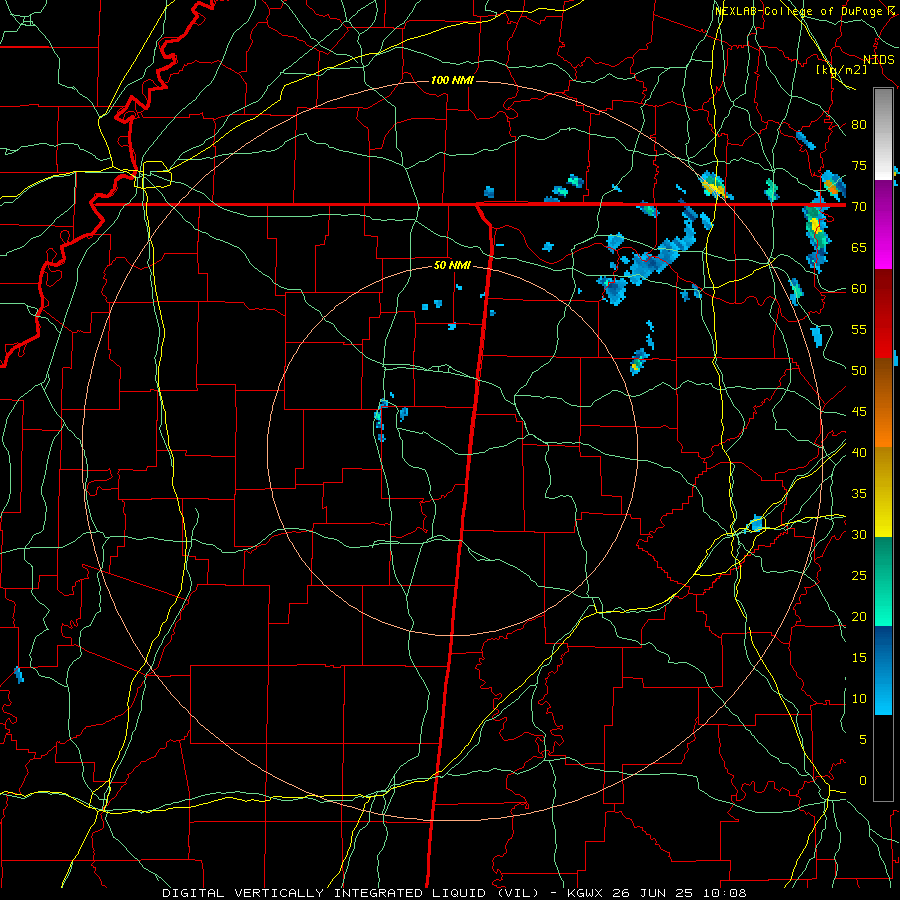The width and height of the screenshot is (900, 900).
Task: Select the 20 value on the VIL scale
Action: (x=859, y=616)
